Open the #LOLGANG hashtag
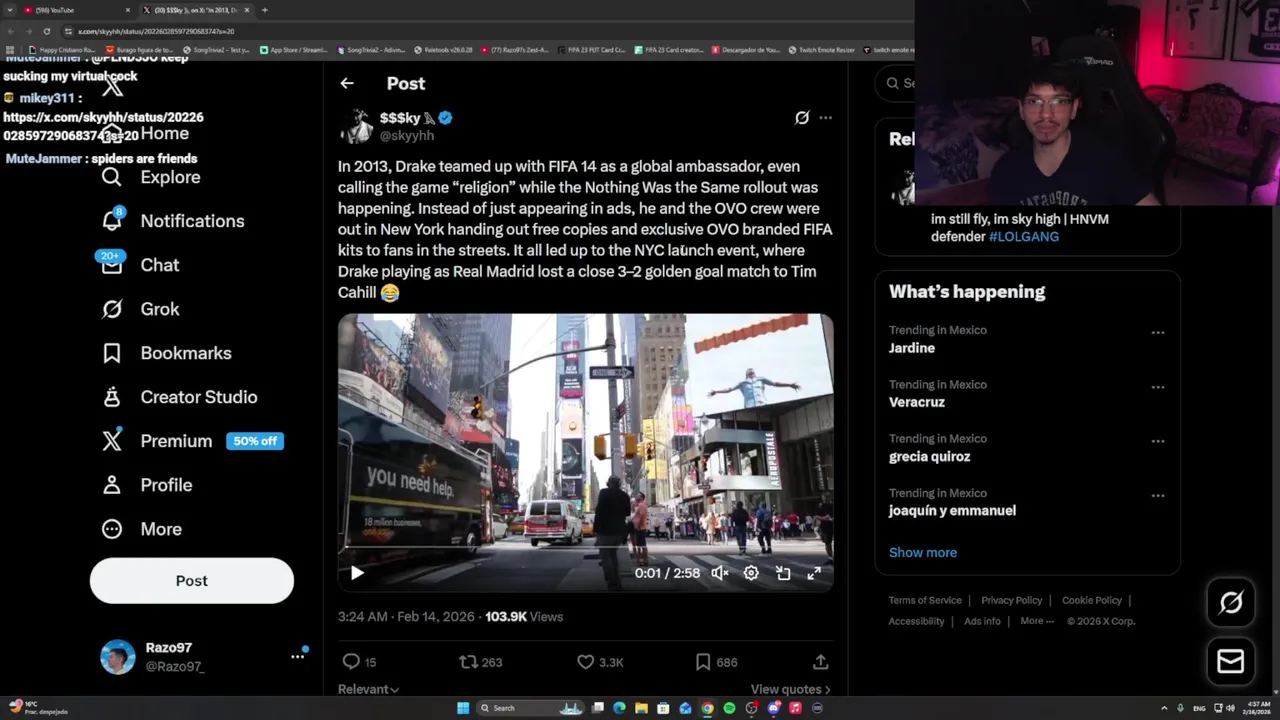 pyautogui.click(x=1024, y=237)
